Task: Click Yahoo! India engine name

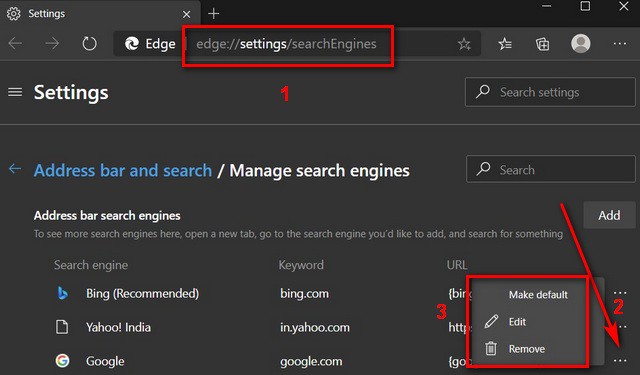Action: [118, 327]
